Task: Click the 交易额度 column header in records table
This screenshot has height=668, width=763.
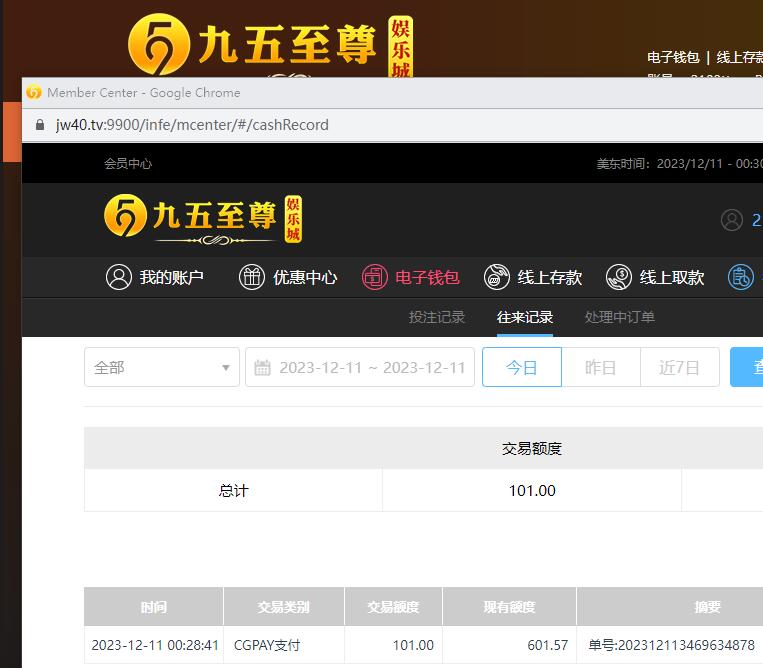Action: (393, 607)
